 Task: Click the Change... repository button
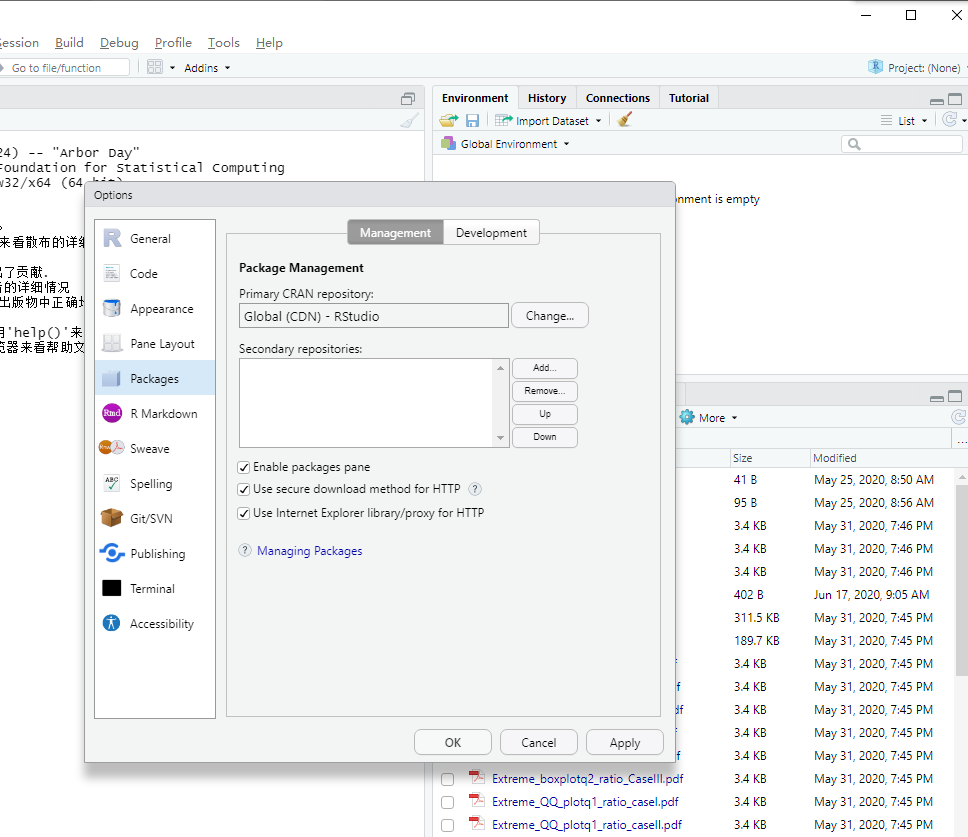click(x=550, y=316)
